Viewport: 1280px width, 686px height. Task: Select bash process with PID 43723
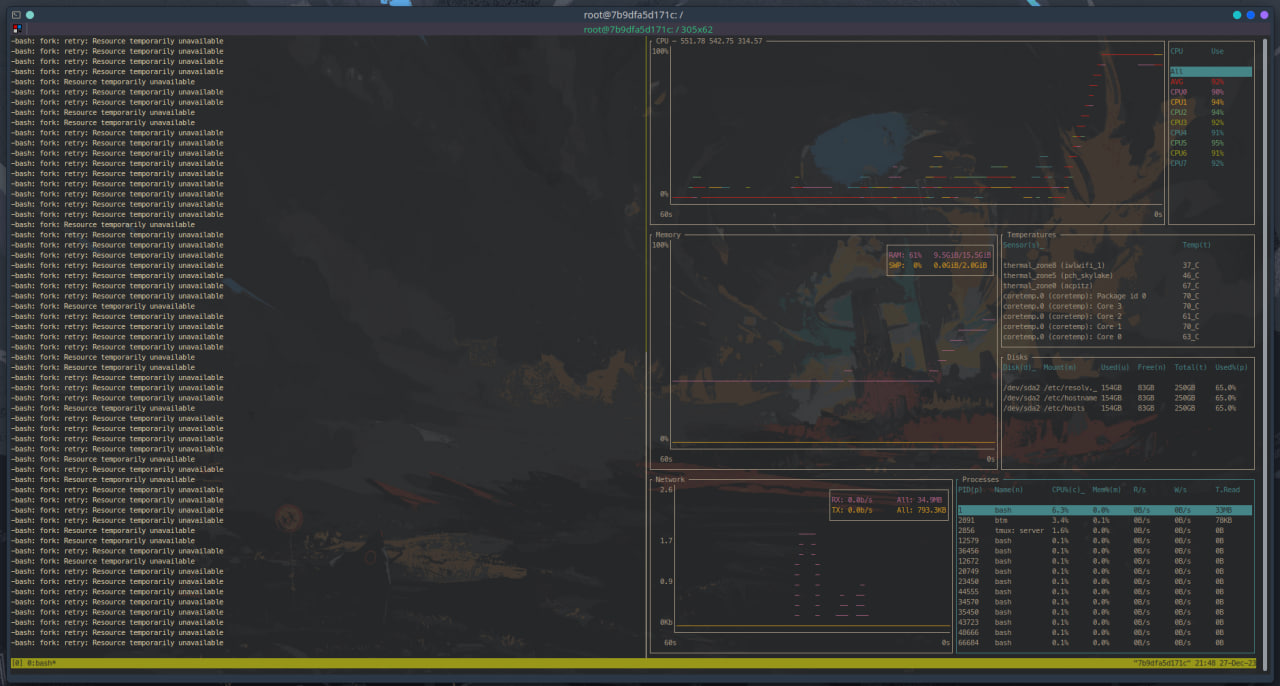point(1105,622)
